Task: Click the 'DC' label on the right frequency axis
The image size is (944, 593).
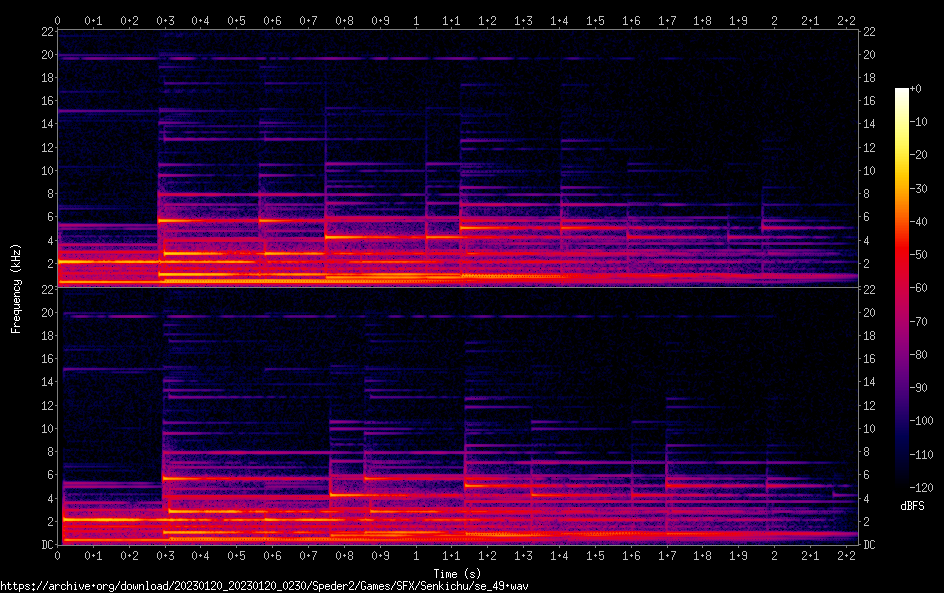Action: 870,545
